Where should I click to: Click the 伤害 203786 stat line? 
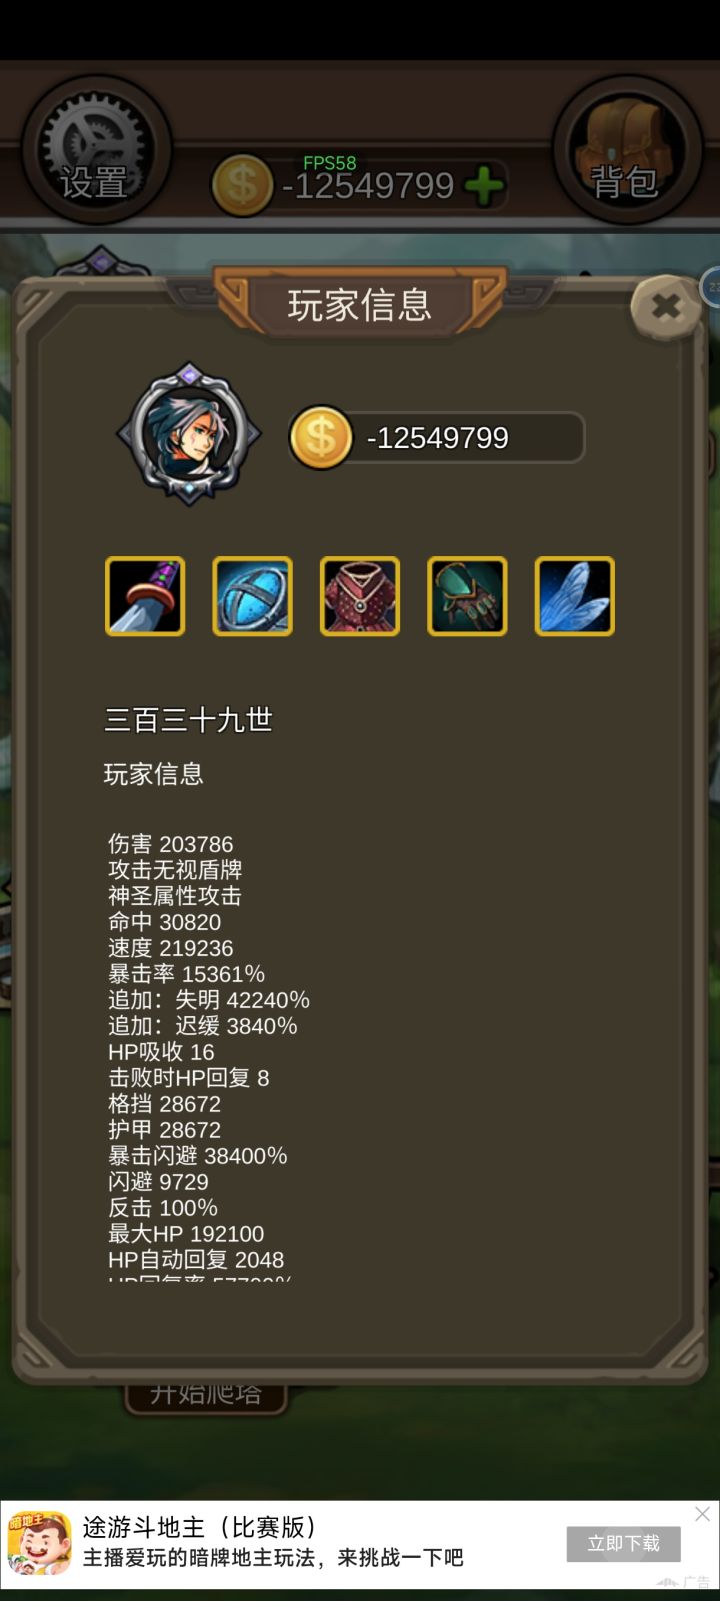click(171, 844)
